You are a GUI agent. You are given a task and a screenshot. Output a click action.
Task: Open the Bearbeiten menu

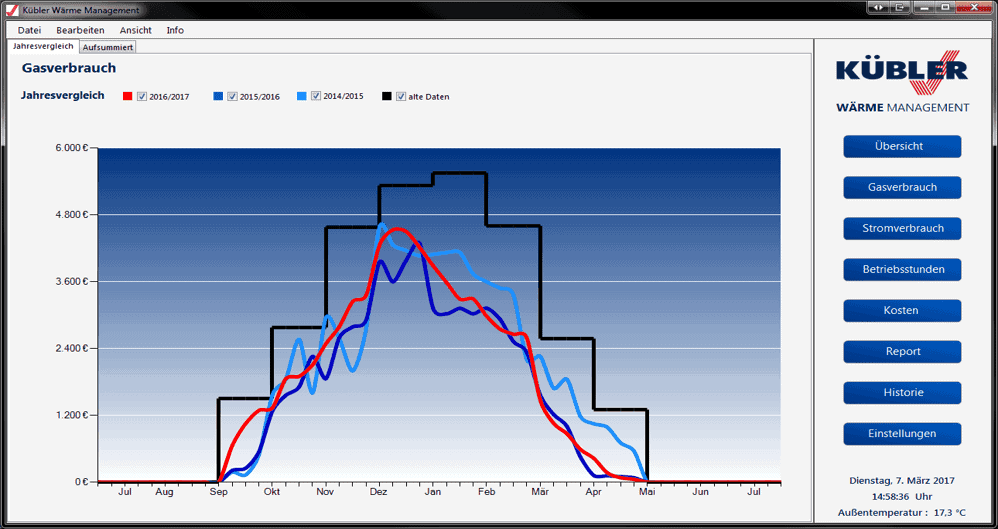pos(80,30)
